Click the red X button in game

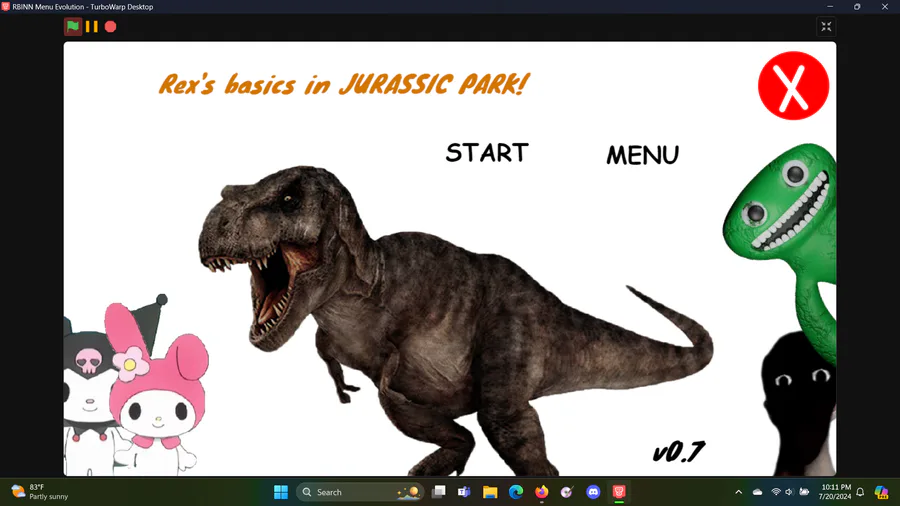coord(793,85)
